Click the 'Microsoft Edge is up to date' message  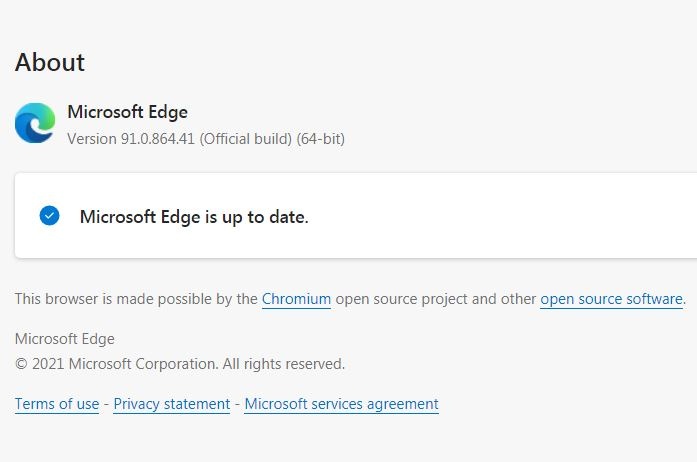(194, 216)
